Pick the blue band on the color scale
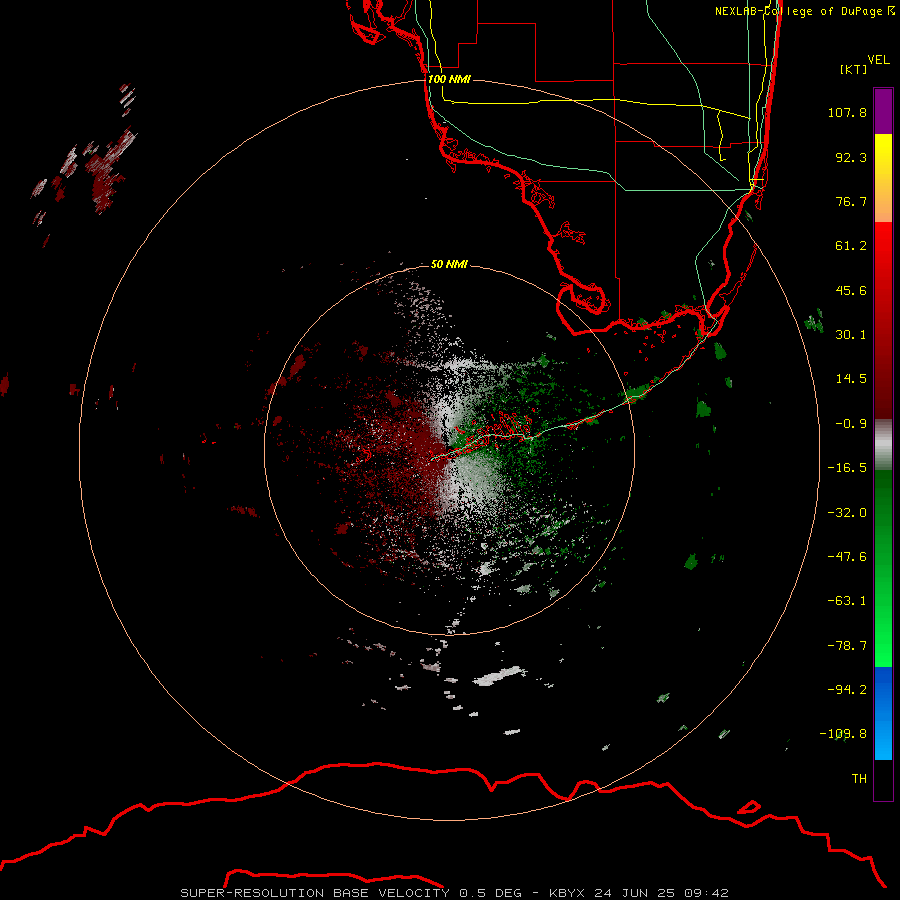The height and width of the screenshot is (900, 900). click(883, 713)
